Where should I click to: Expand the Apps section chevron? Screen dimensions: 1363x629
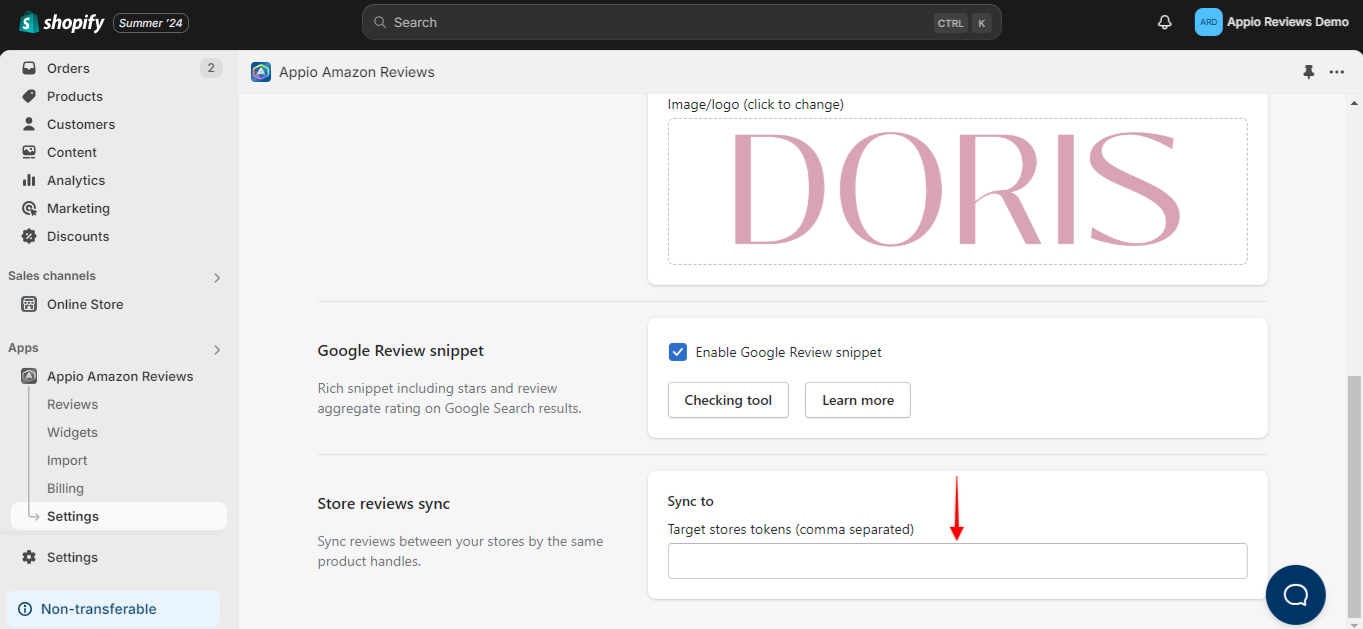(217, 350)
